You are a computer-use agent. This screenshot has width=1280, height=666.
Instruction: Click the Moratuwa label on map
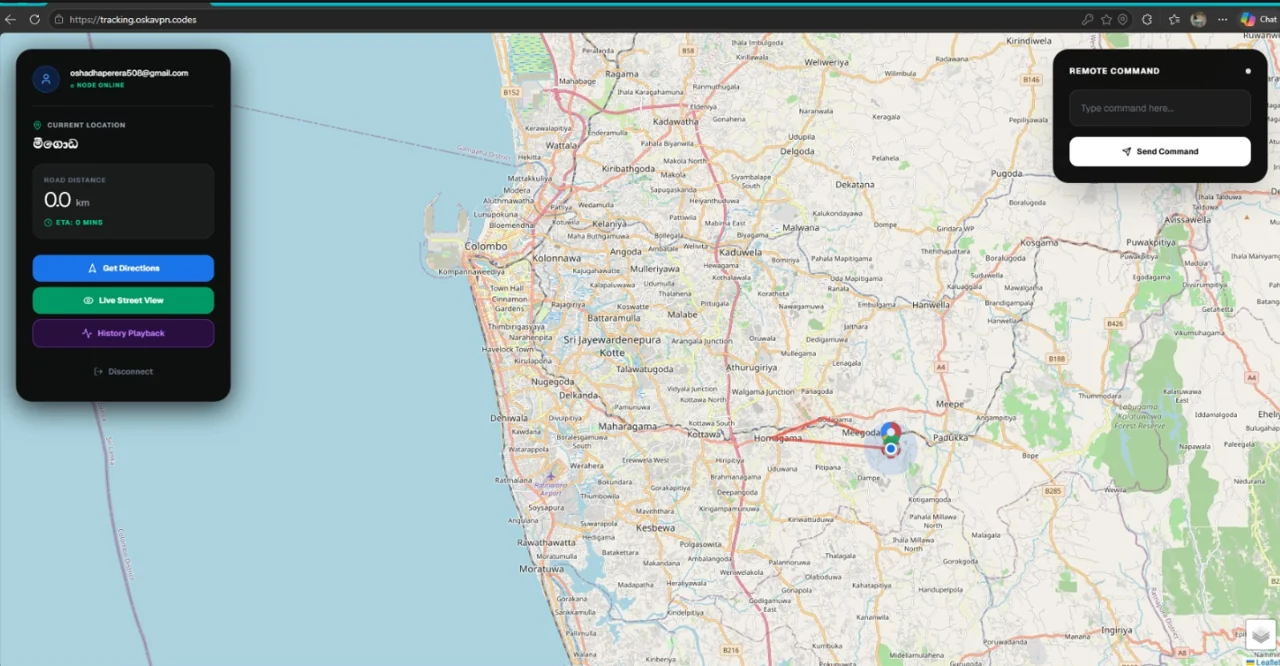click(x=541, y=569)
